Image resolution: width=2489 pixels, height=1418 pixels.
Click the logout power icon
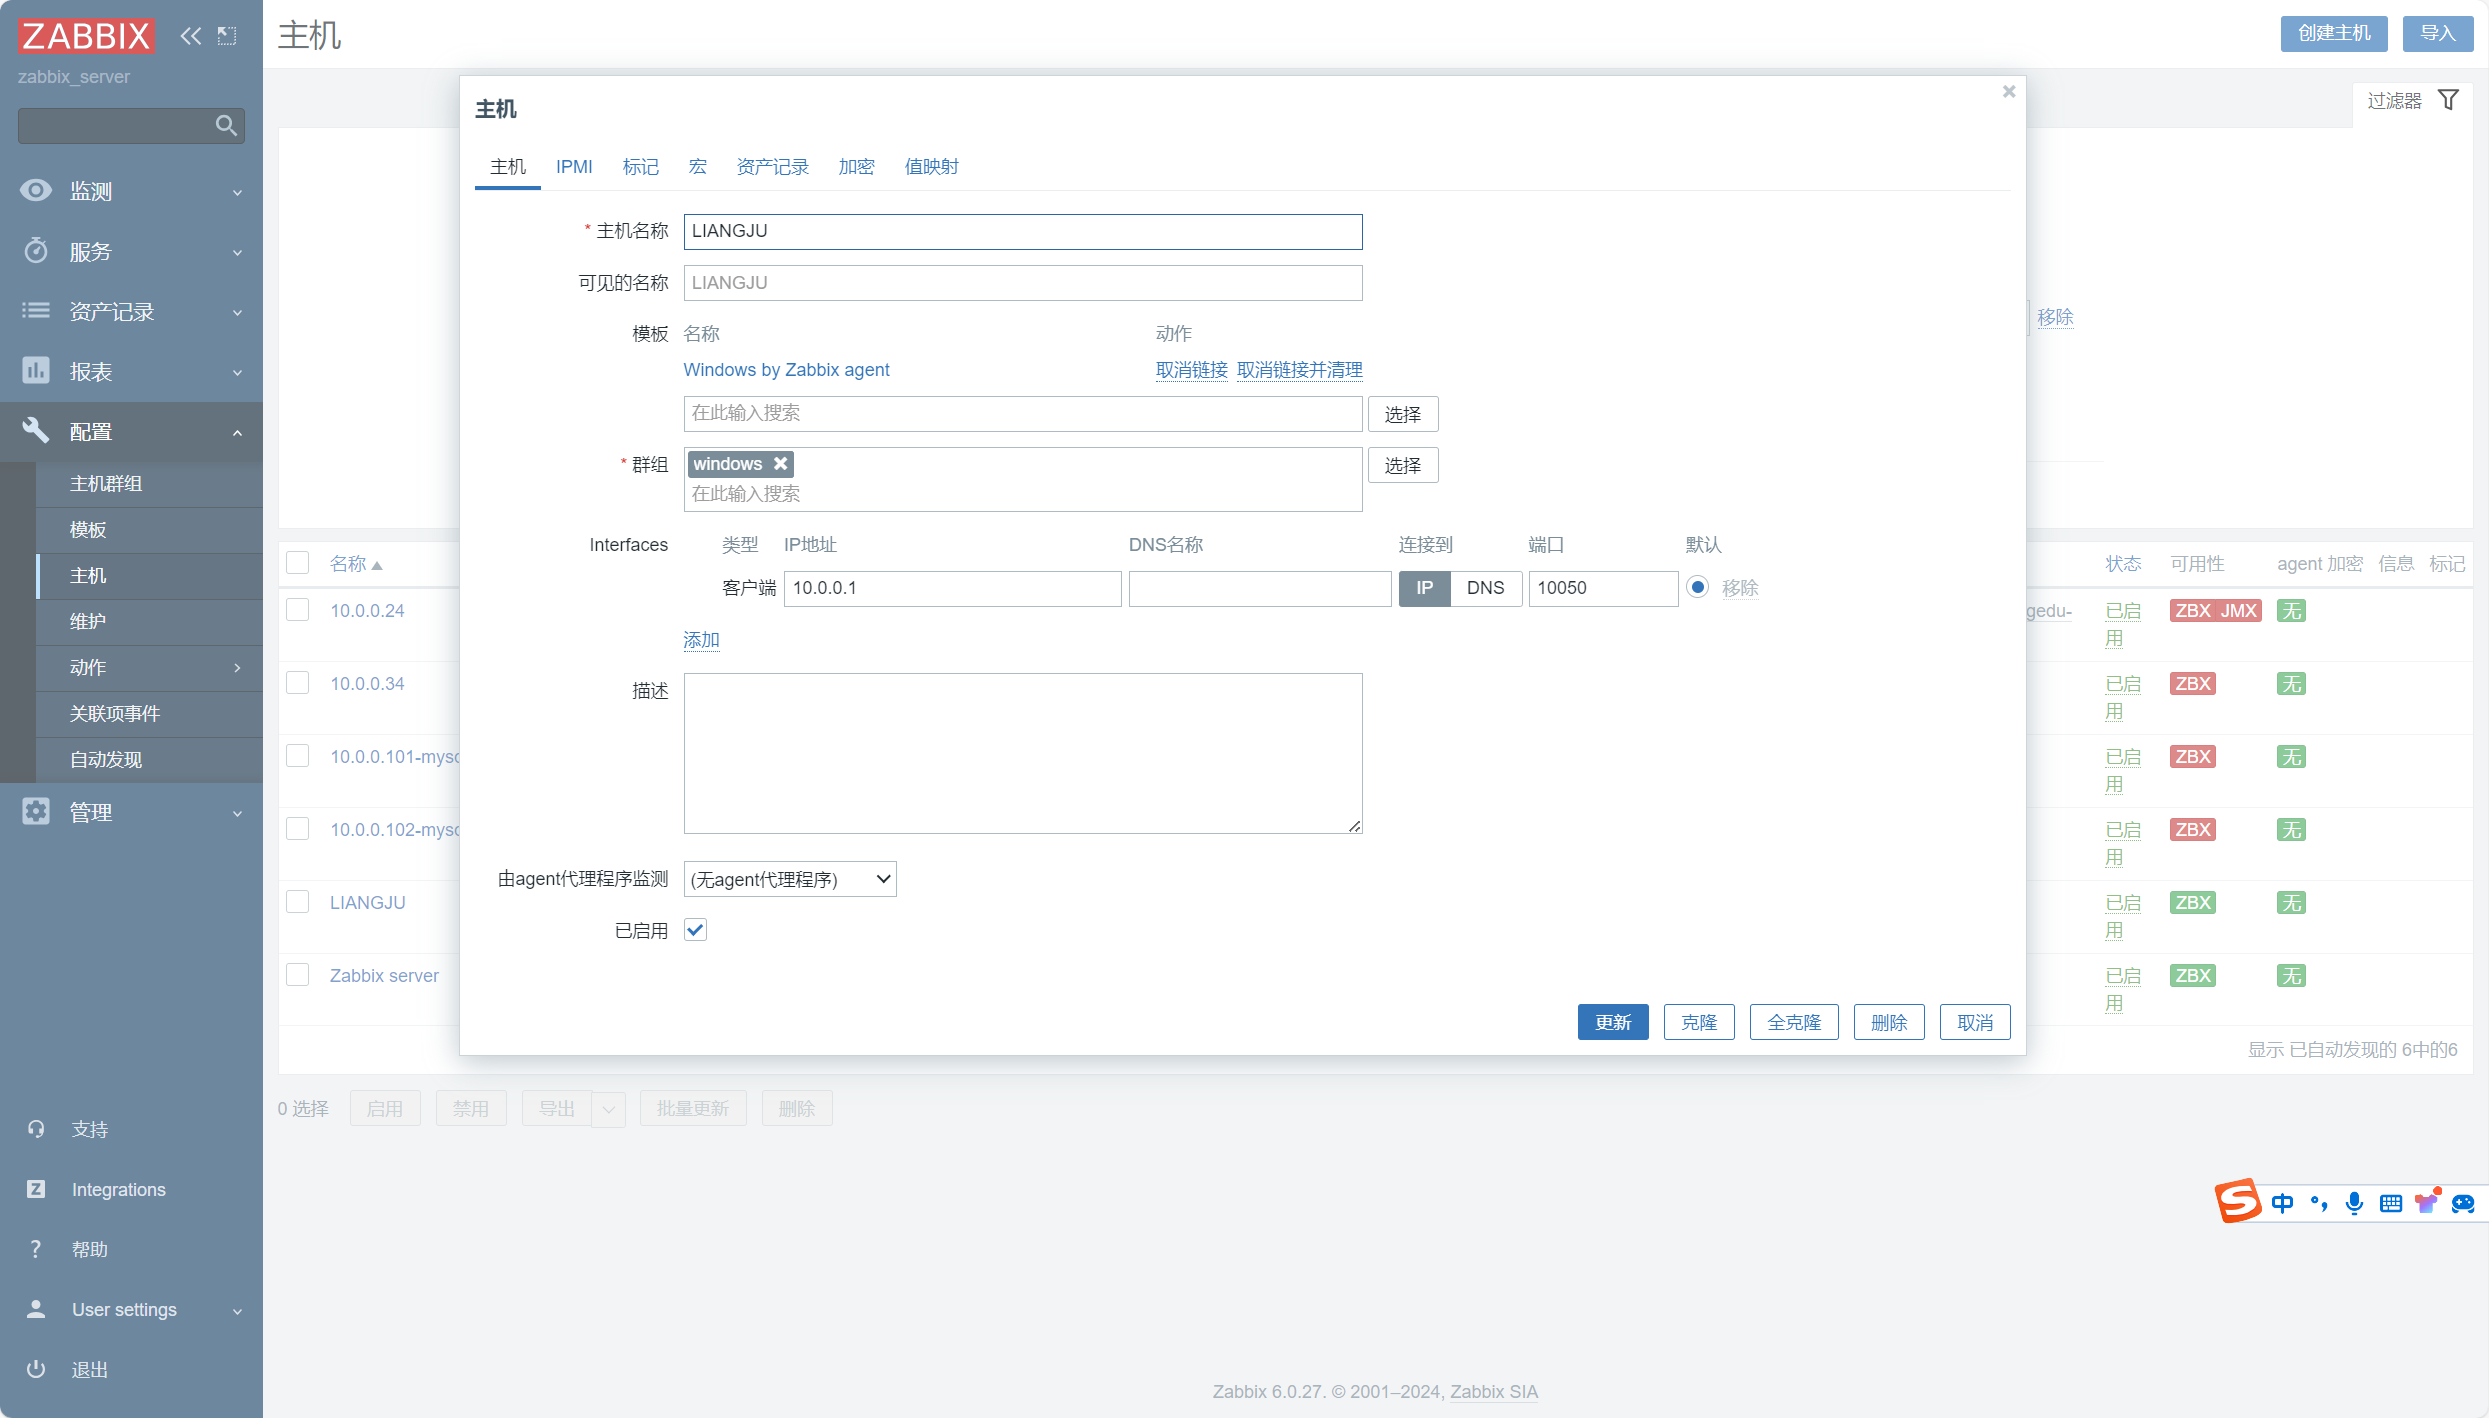[x=36, y=1369]
